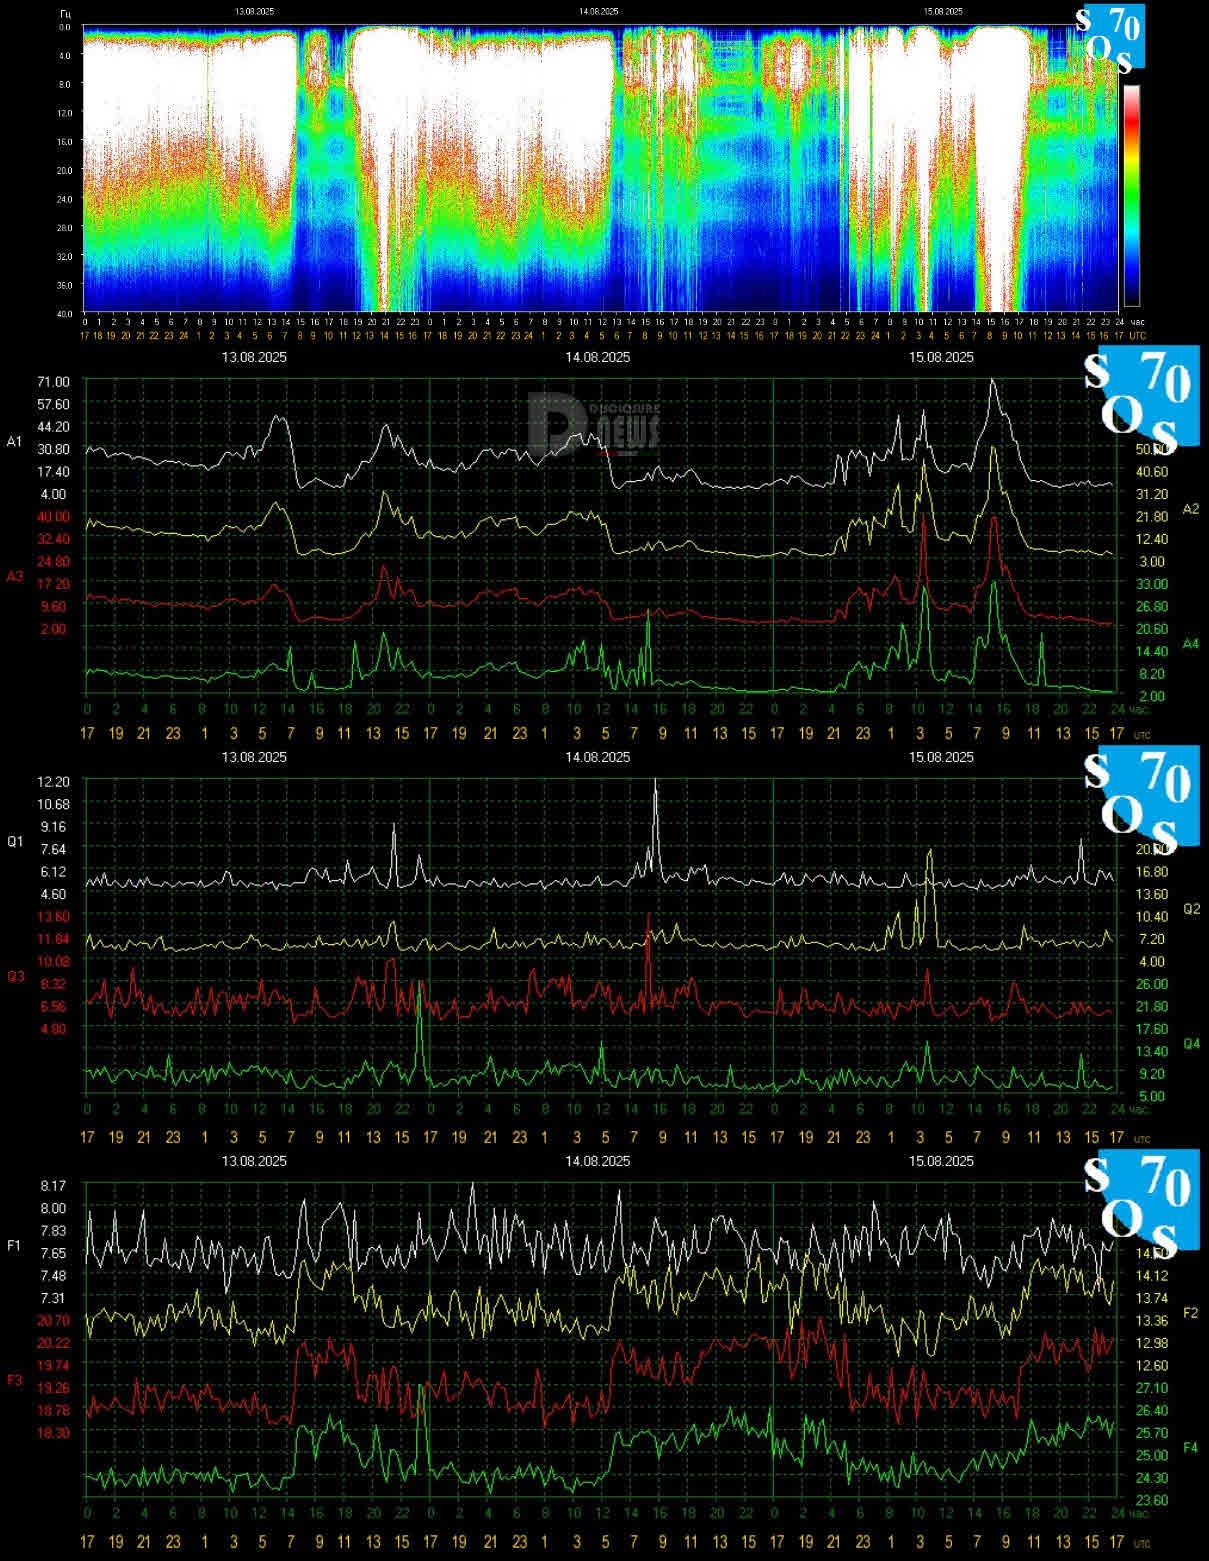
Task: Click the 7.31 axis value
Action: 54,1297
